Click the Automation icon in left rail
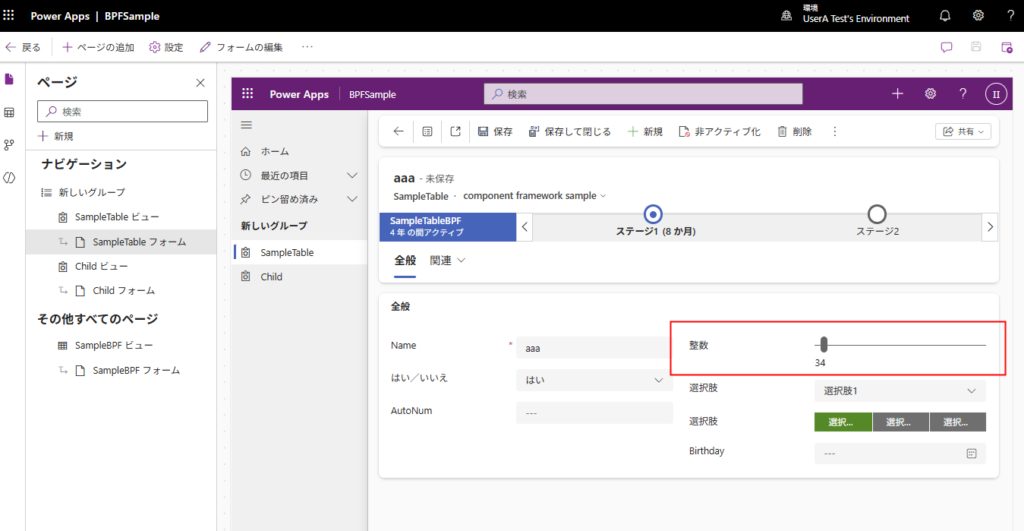The width and height of the screenshot is (1024, 531). click(x=10, y=145)
